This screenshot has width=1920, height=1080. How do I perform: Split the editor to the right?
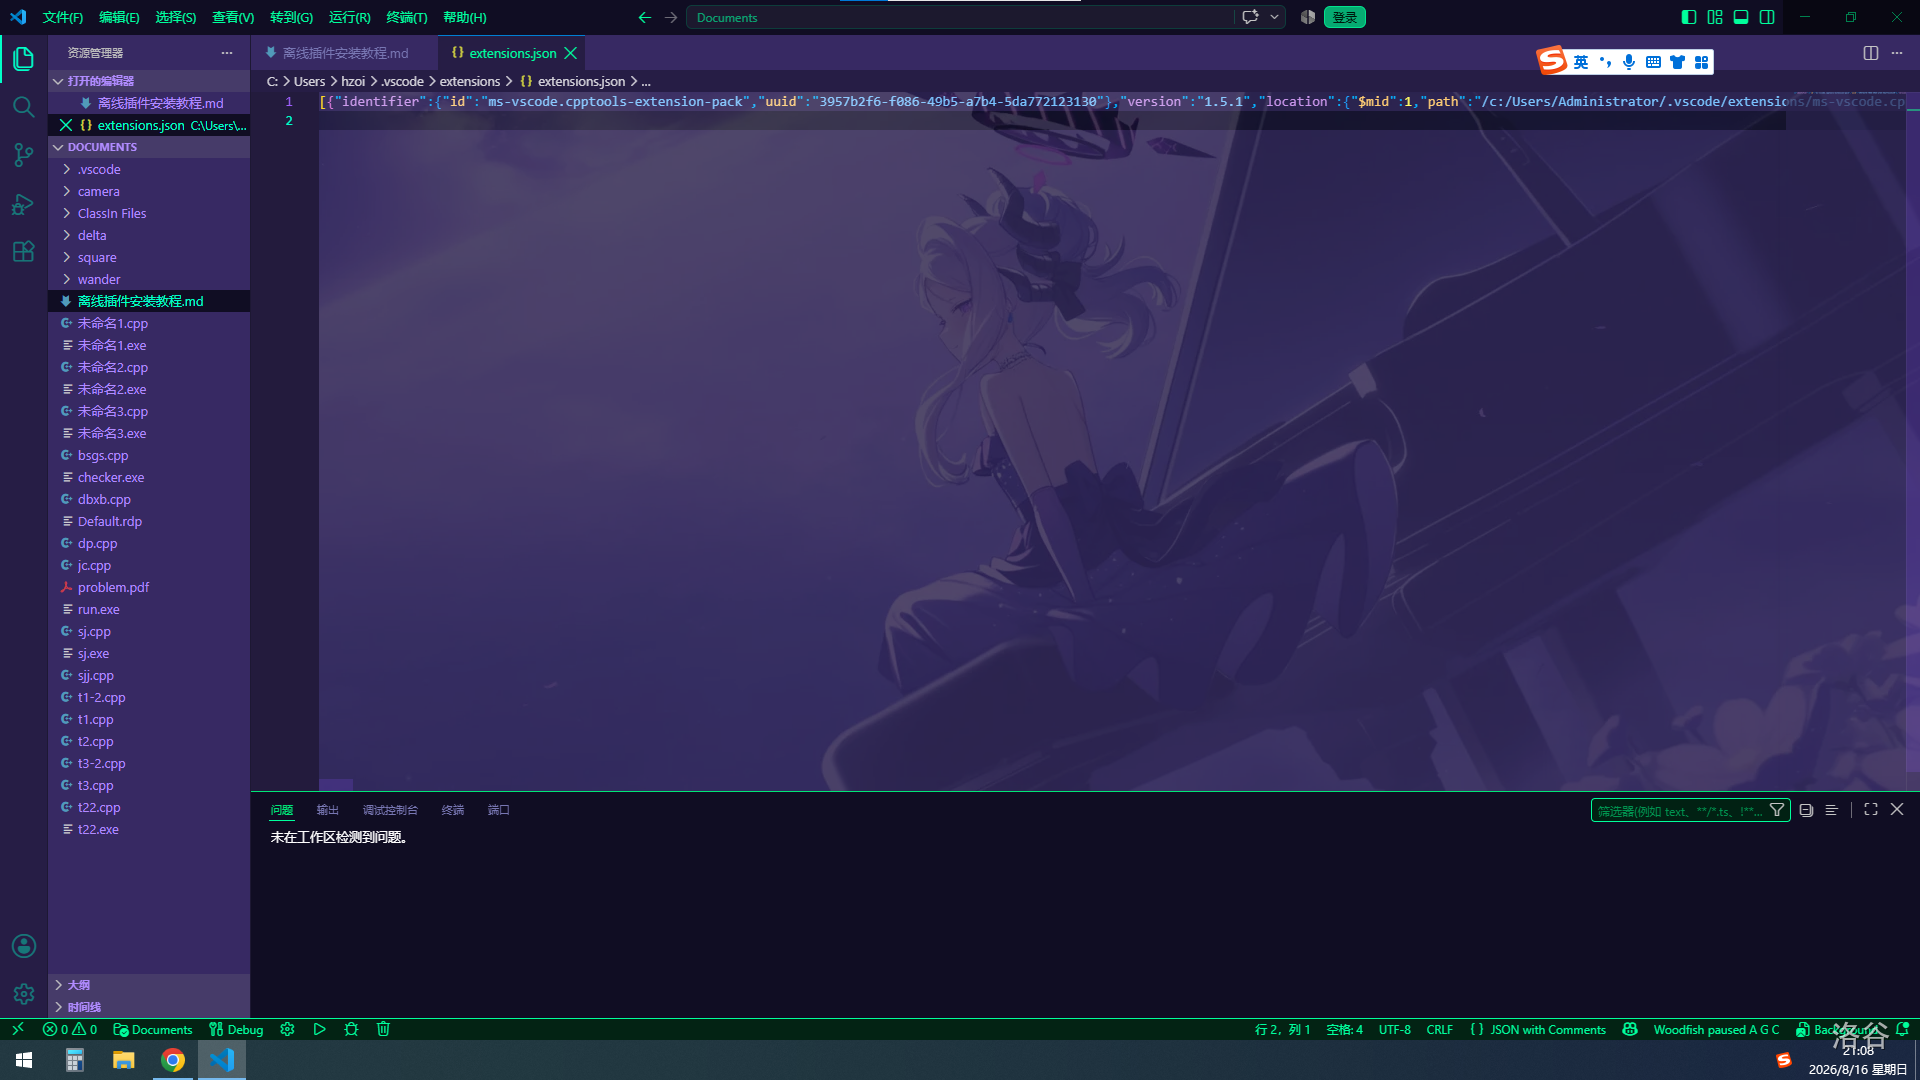click(x=1871, y=53)
